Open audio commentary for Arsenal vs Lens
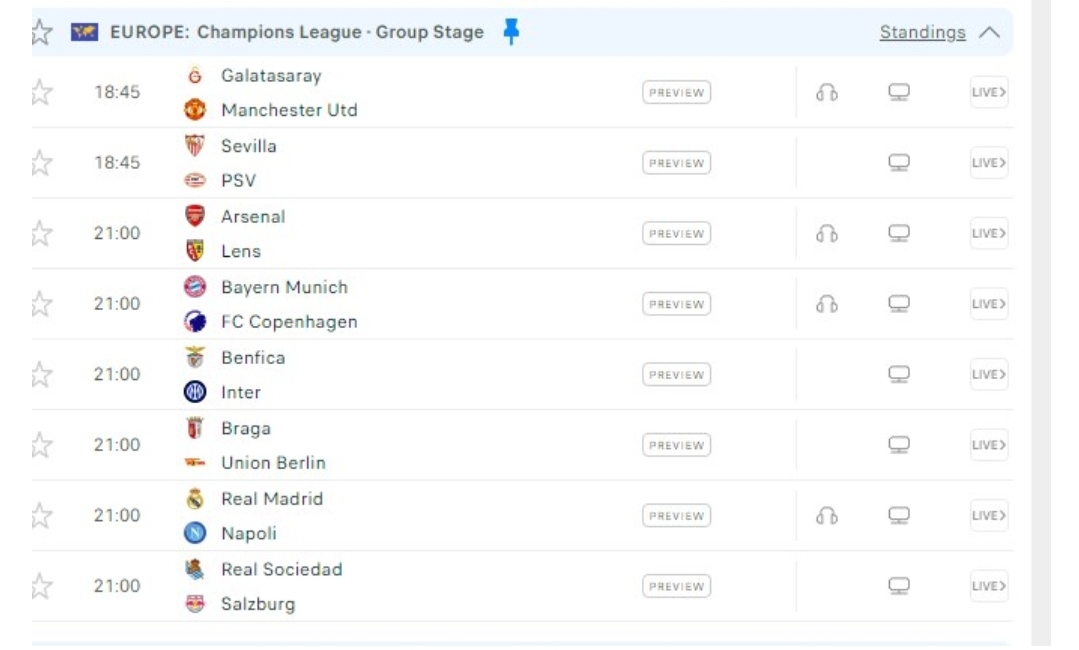 coord(826,234)
